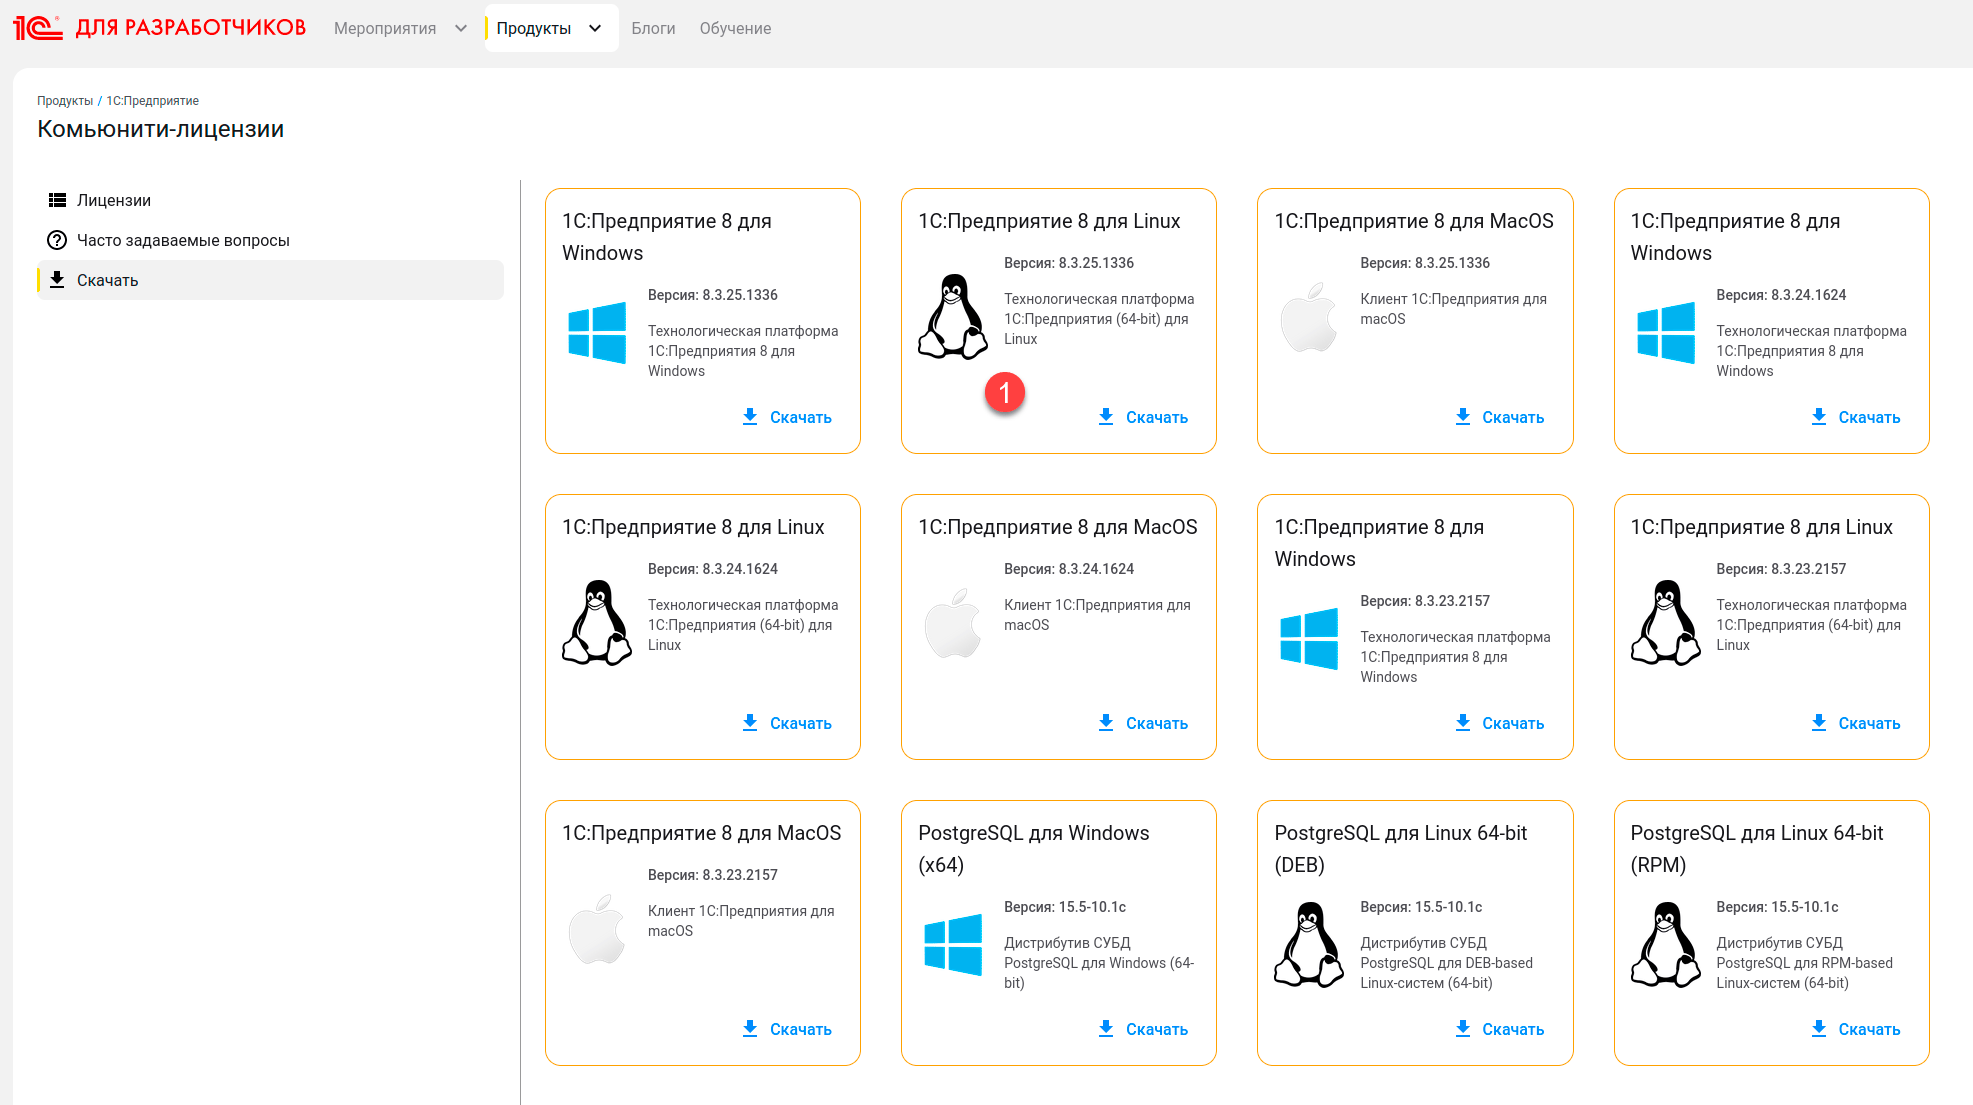1973x1105 pixels.
Task: Expand the Мероприятия dropdown menu
Action: click(460, 28)
